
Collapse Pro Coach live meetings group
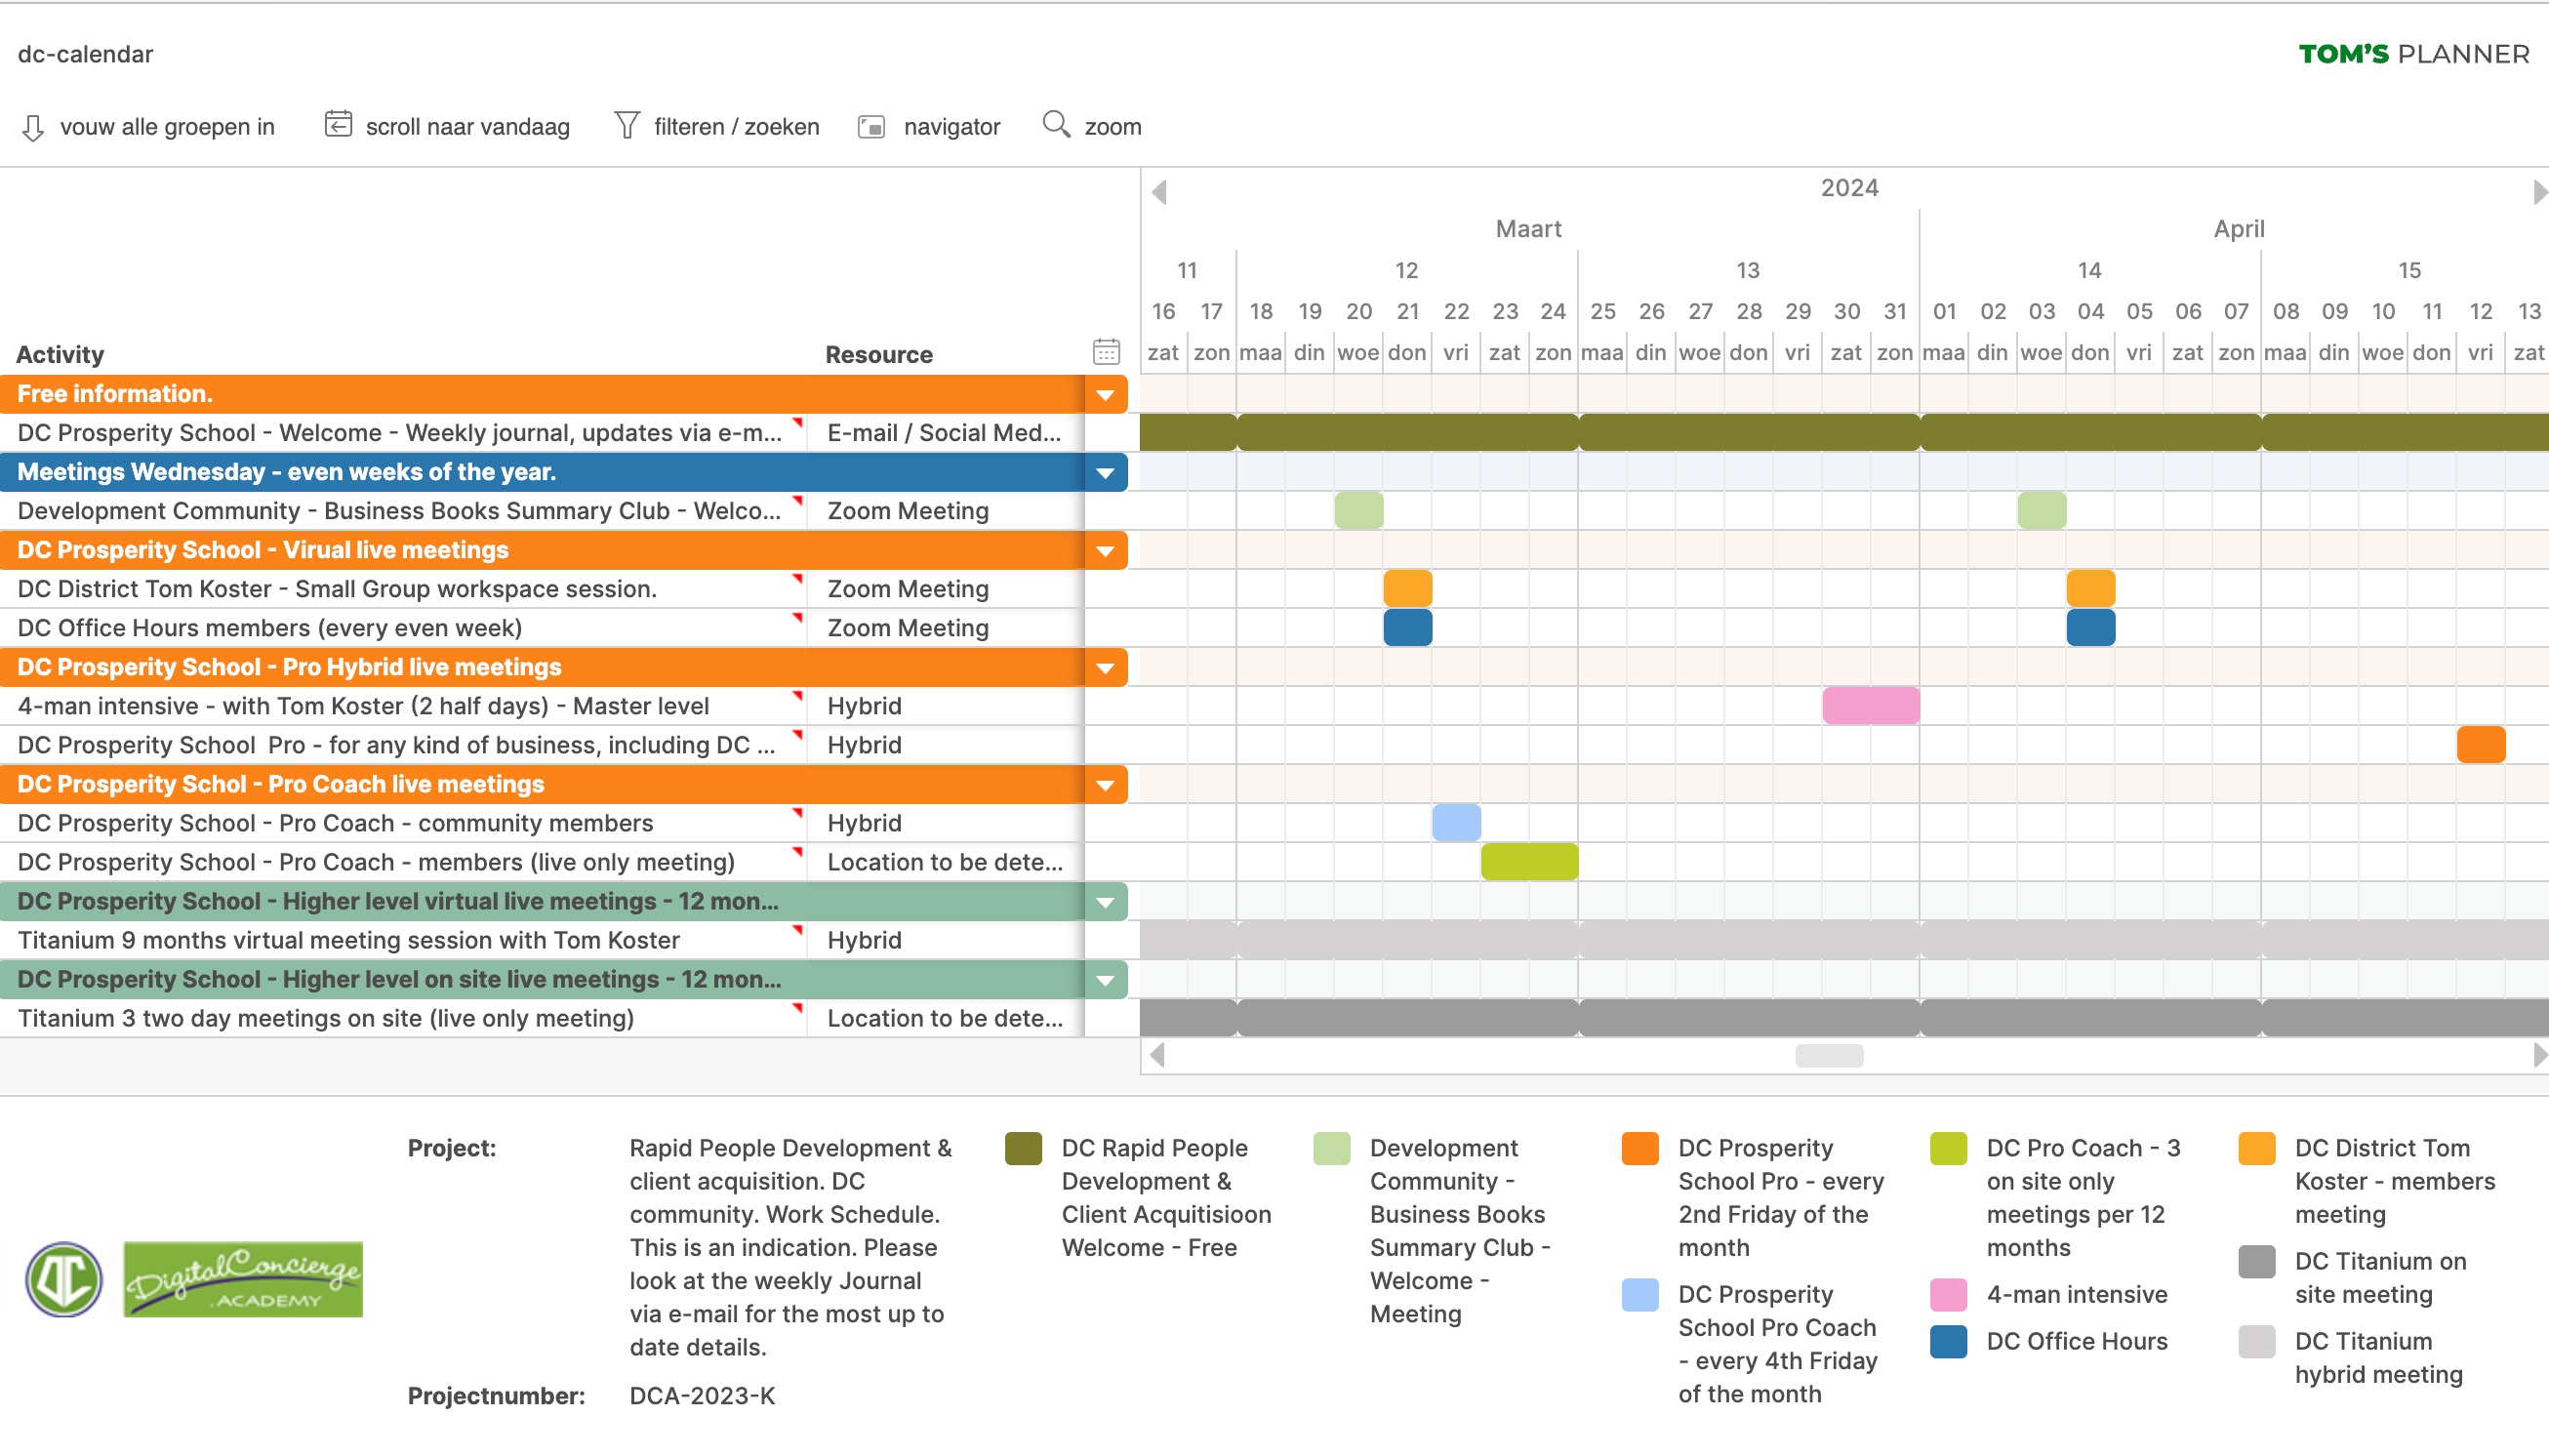pos(1105,785)
